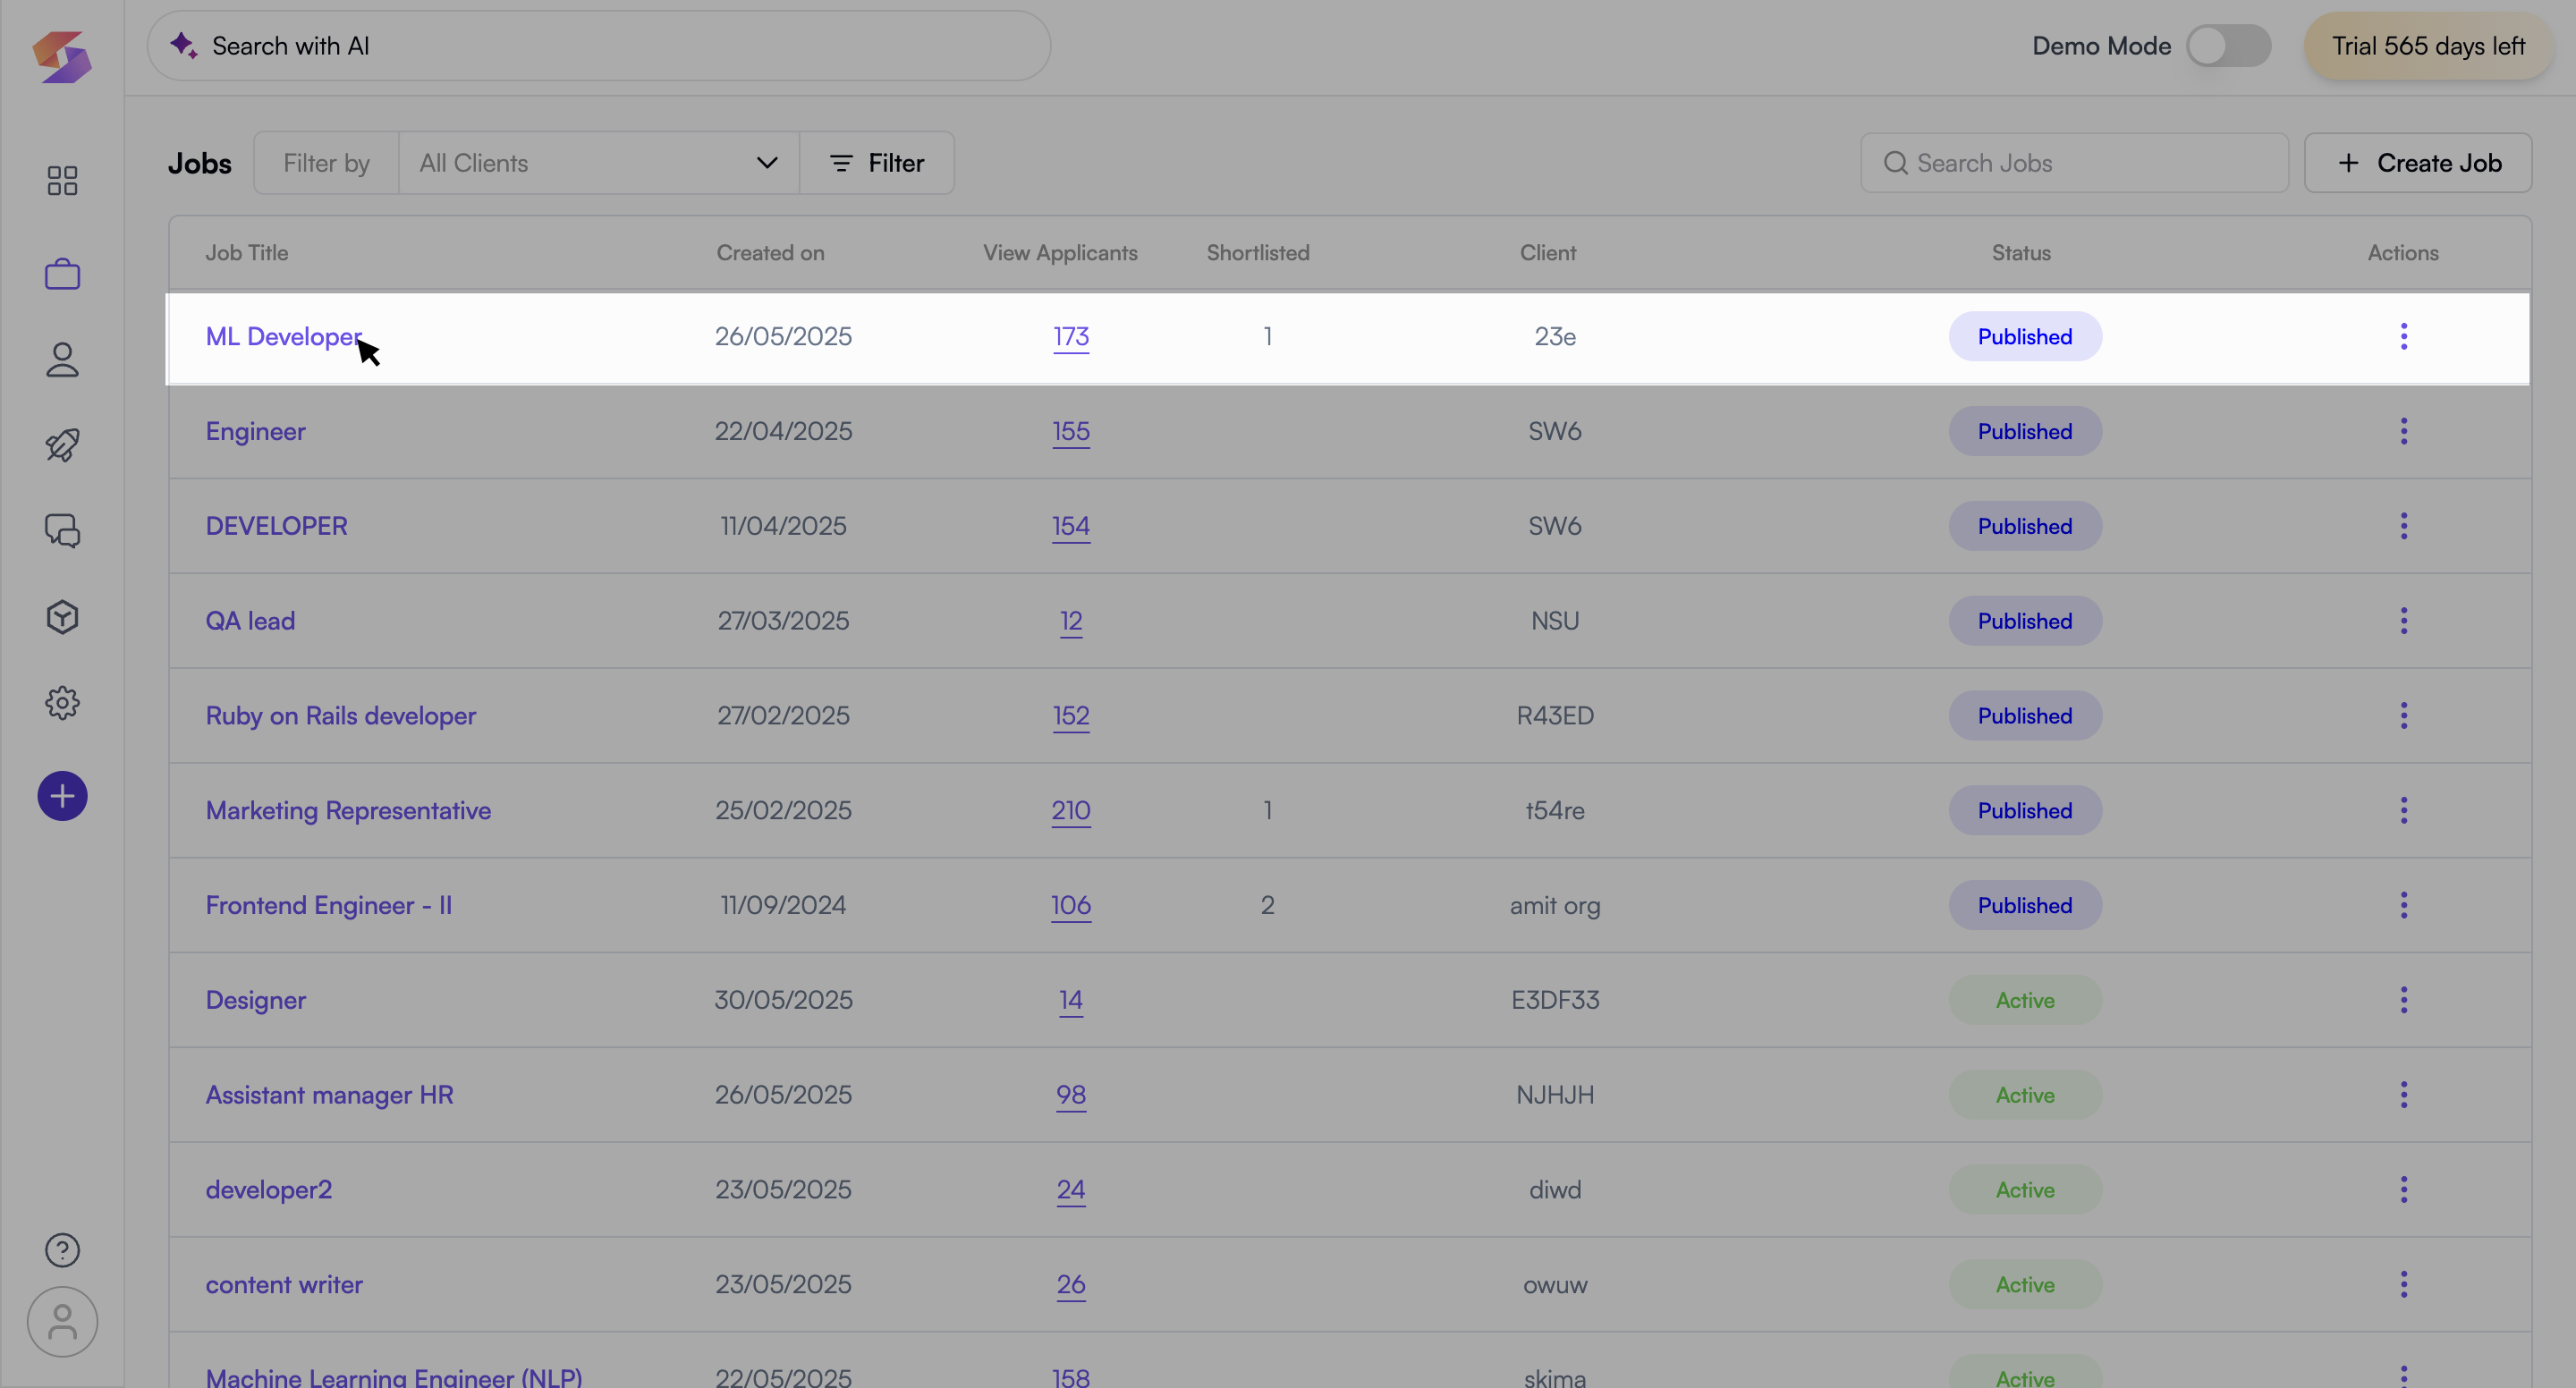Open actions menu for Ruby on Rails developer
The height and width of the screenshot is (1388, 2576).
pyautogui.click(x=2403, y=715)
